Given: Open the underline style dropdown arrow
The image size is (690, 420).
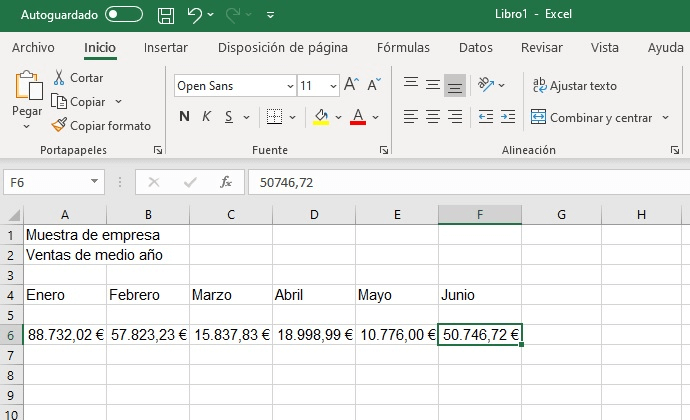Looking at the screenshot, I should (246, 118).
